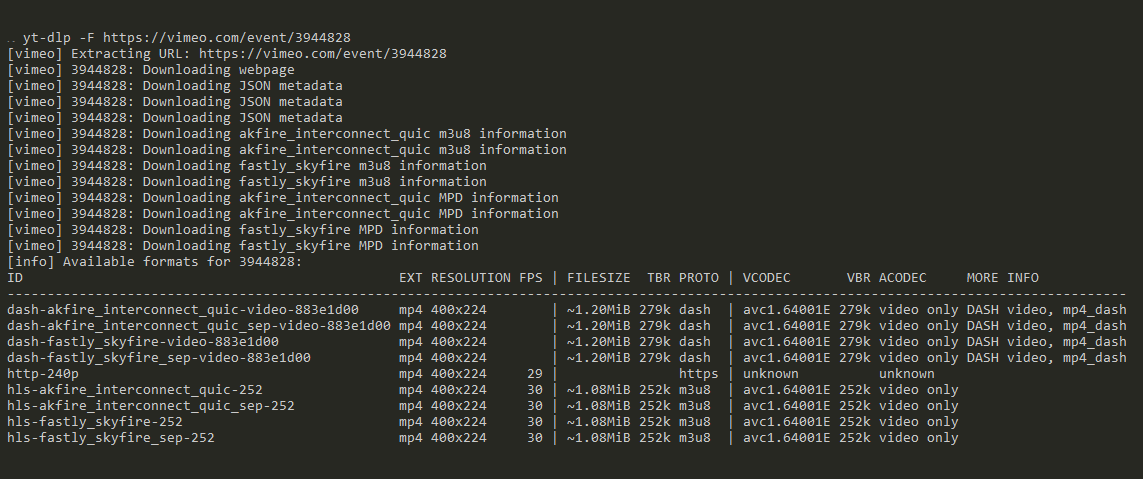Click the TBR column header
1143x479 pixels.
point(659,277)
